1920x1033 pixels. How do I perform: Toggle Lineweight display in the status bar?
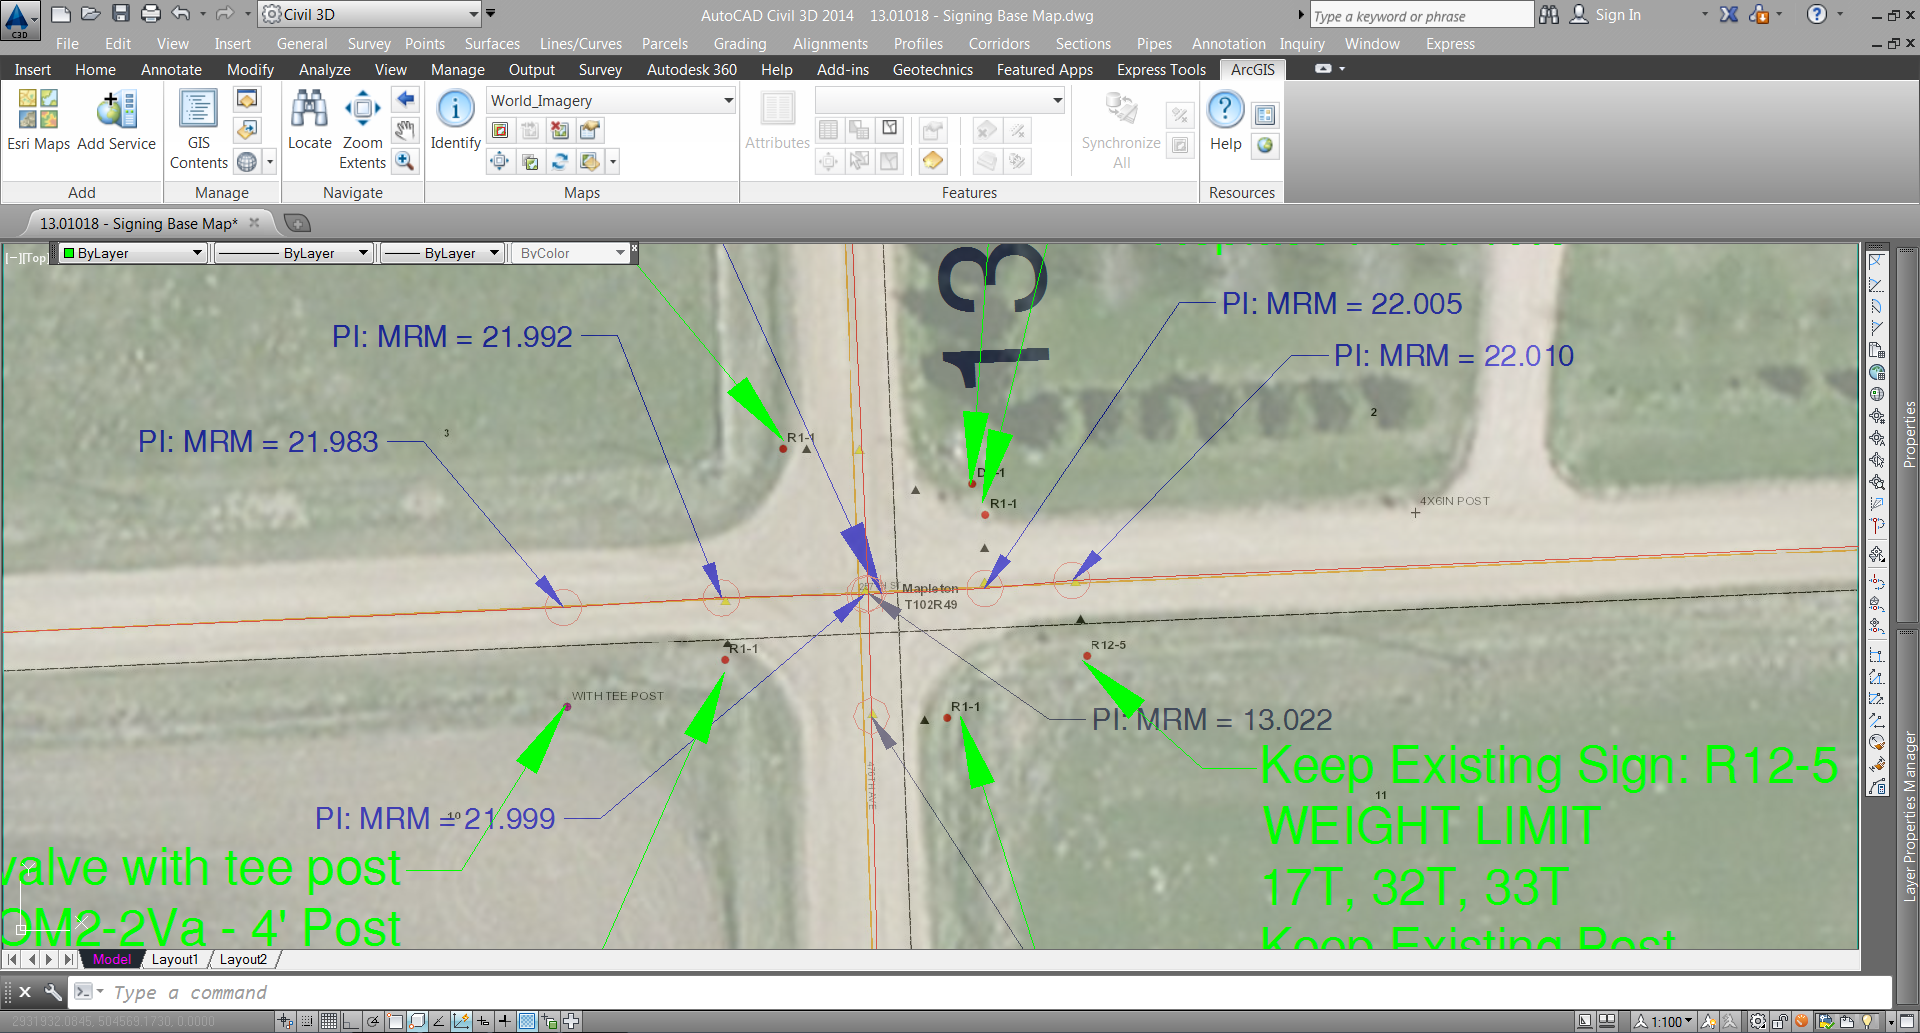click(505, 1021)
